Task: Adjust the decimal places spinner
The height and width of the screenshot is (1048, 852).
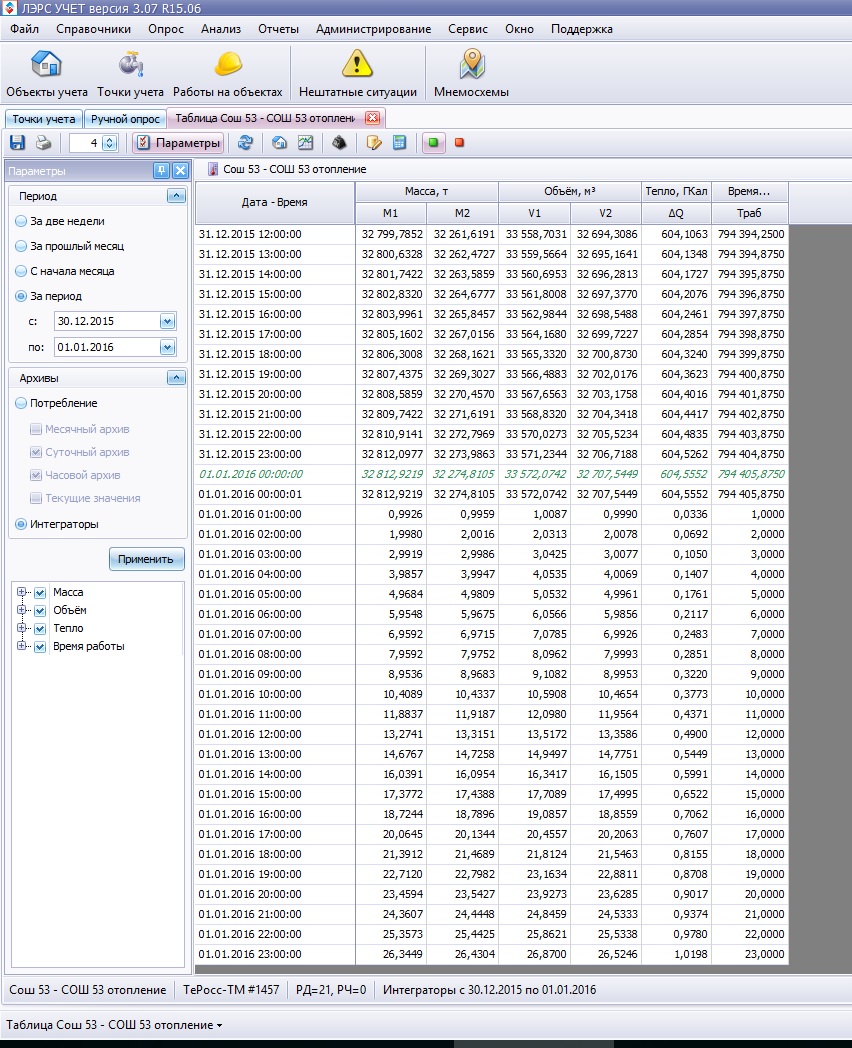Action: pyautogui.click(x=110, y=143)
